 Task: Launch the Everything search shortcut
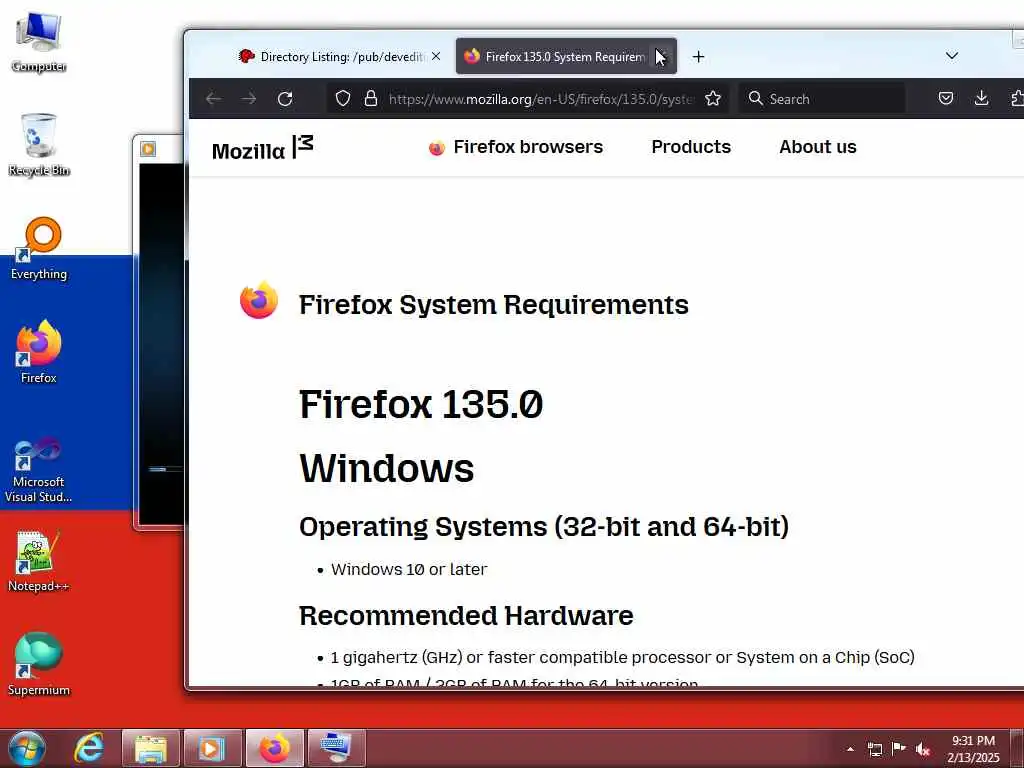(x=39, y=249)
